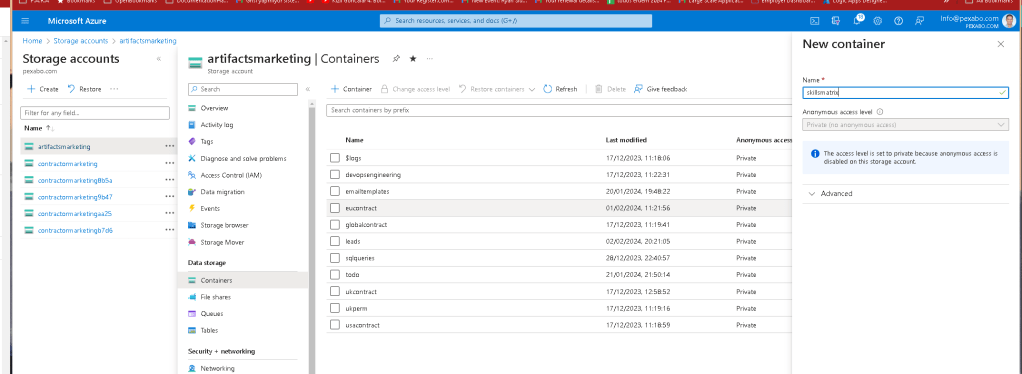The image size is (1022, 374).
Task: Check the leads container checkbox
Action: [x=335, y=241]
